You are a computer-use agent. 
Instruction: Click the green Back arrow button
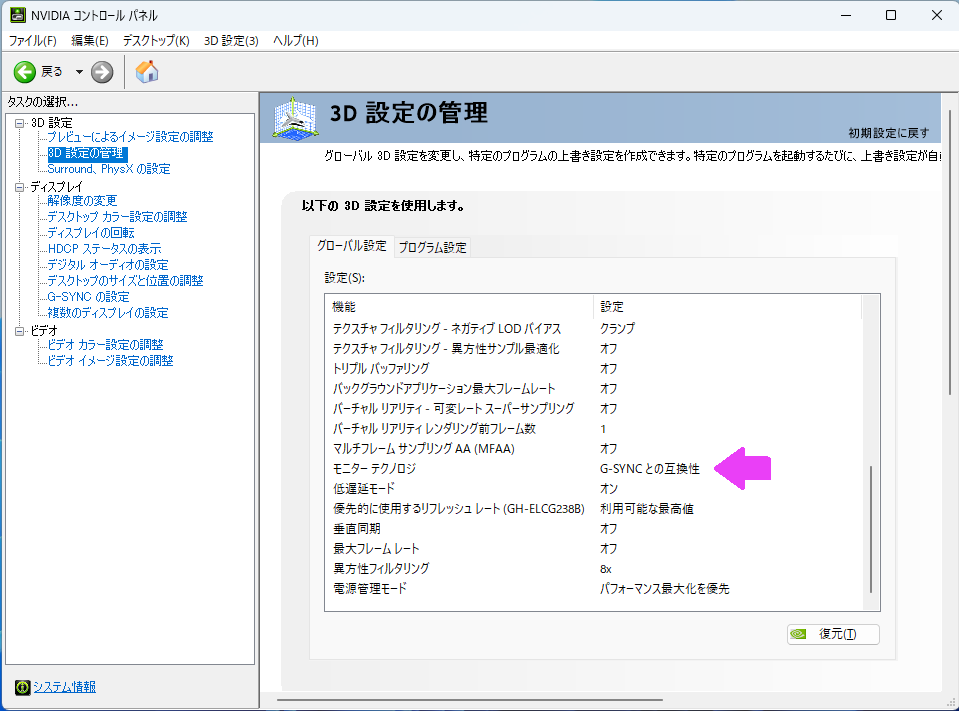point(24,72)
